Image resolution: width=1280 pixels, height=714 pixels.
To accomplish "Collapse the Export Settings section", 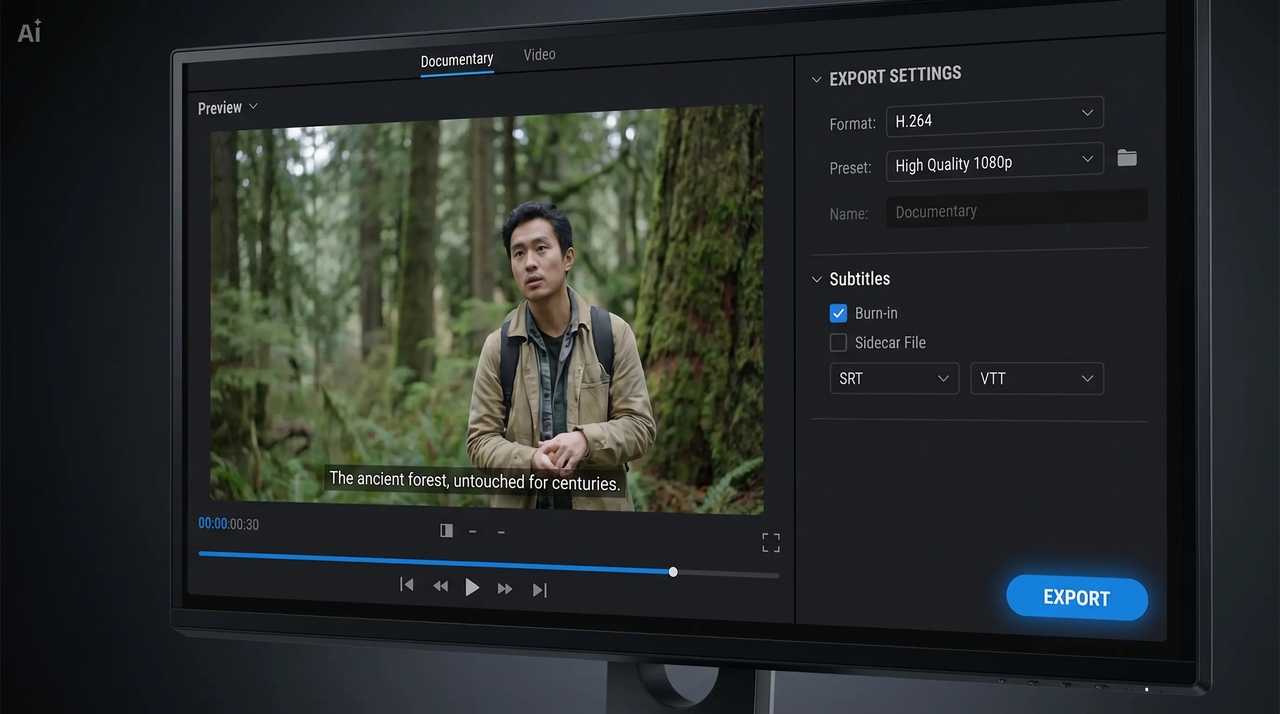I will pos(817,79).
